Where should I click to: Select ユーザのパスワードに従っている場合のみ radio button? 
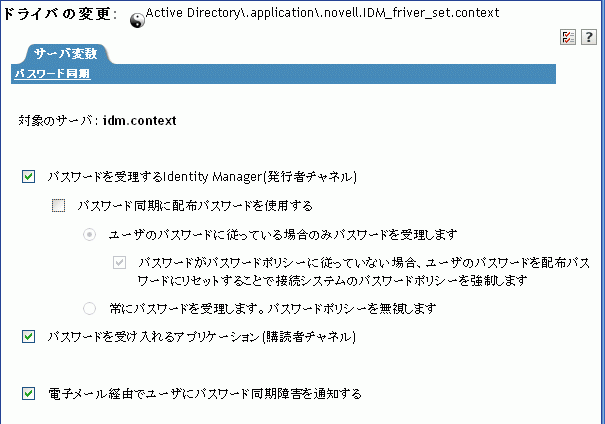pyautogui.click(x=90, y=235)
